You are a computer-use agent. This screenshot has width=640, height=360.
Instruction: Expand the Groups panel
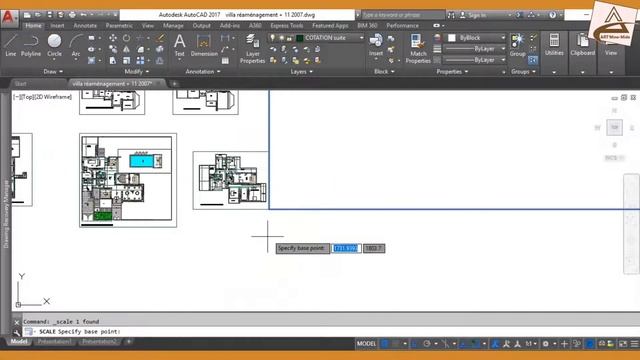coord(523,71)
